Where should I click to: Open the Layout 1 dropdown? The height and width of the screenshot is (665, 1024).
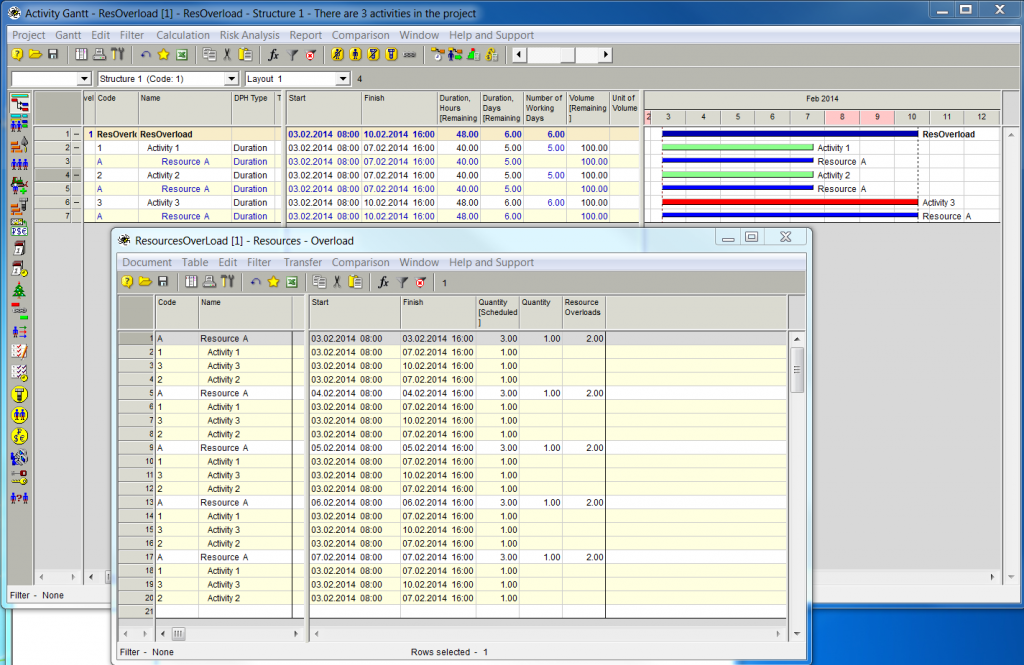pyautogui.click(x=343, y=79)
